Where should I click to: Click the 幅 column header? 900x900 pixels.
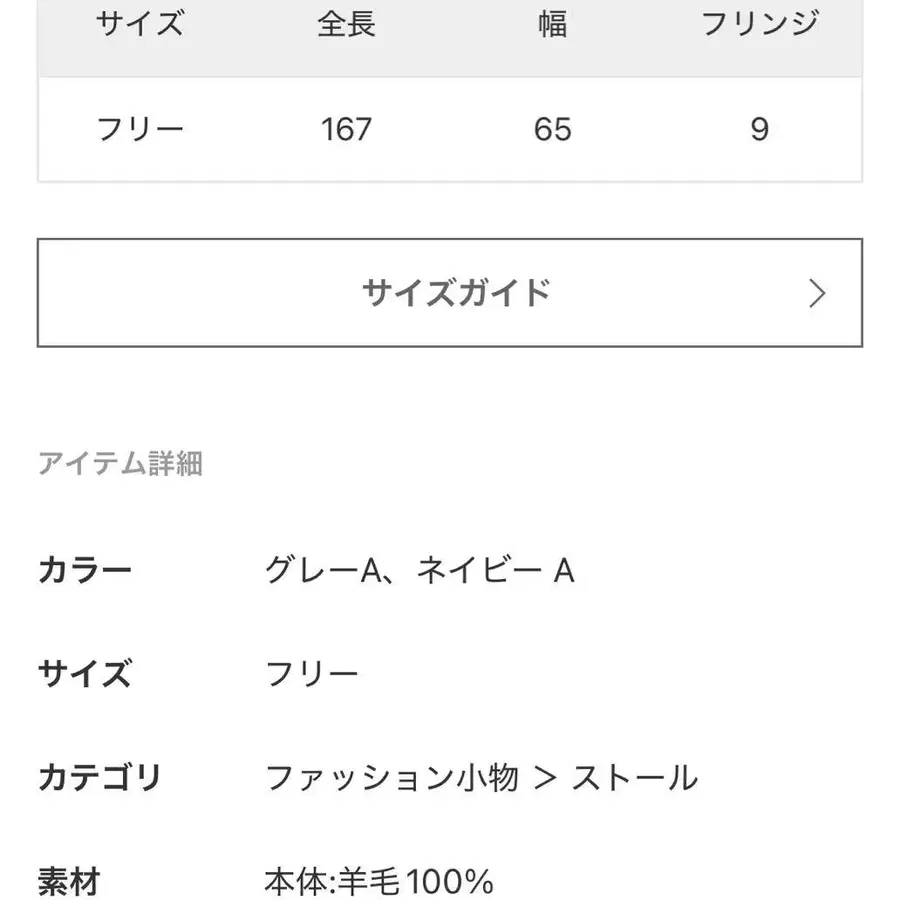[552, 25]
